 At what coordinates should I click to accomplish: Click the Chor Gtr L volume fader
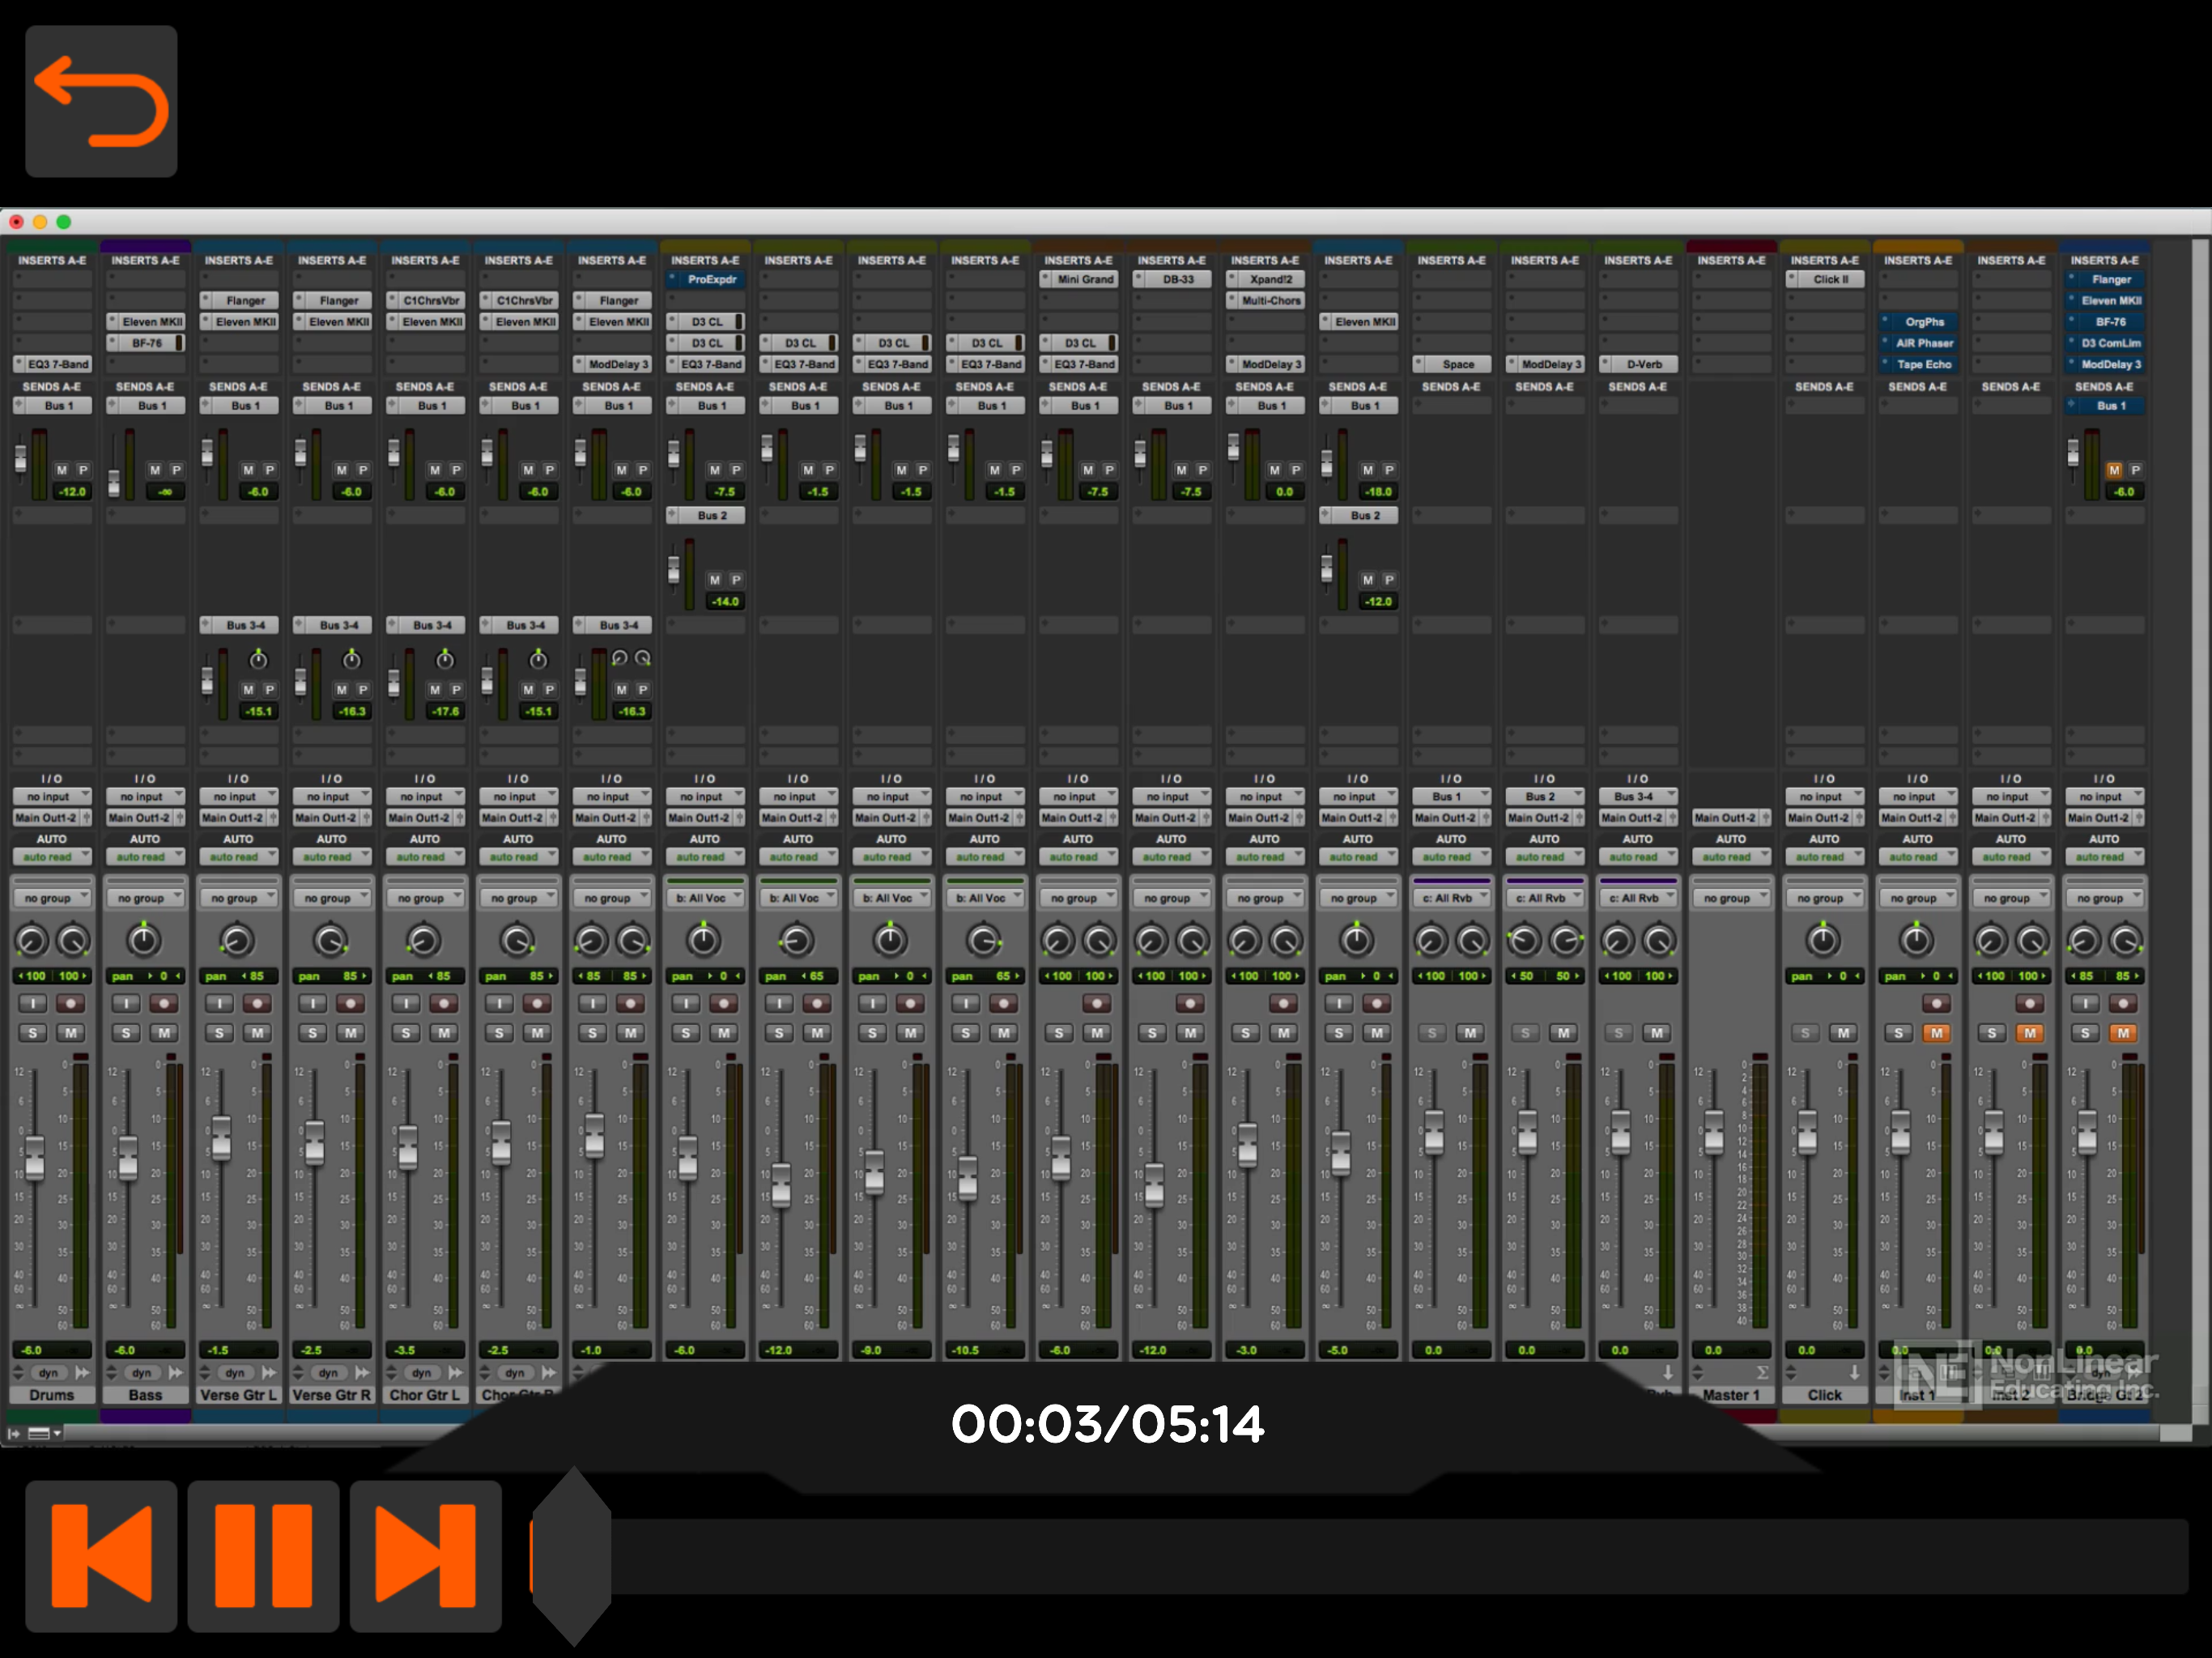coord(408,1148)
